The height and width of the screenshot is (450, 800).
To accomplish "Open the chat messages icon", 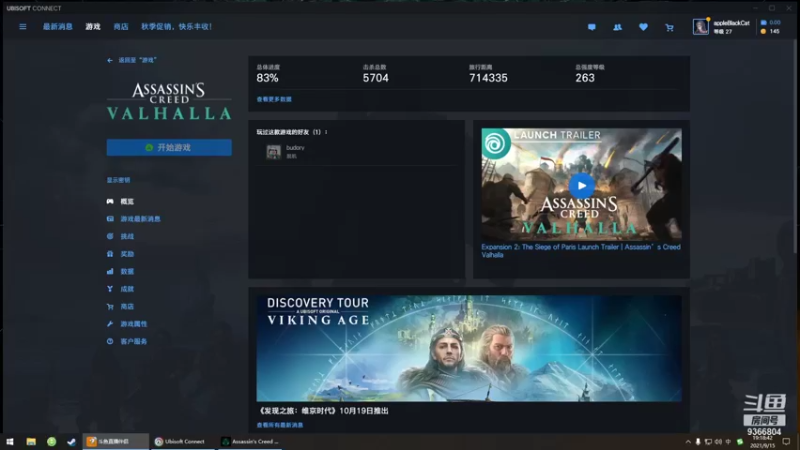I will point(592,27).
